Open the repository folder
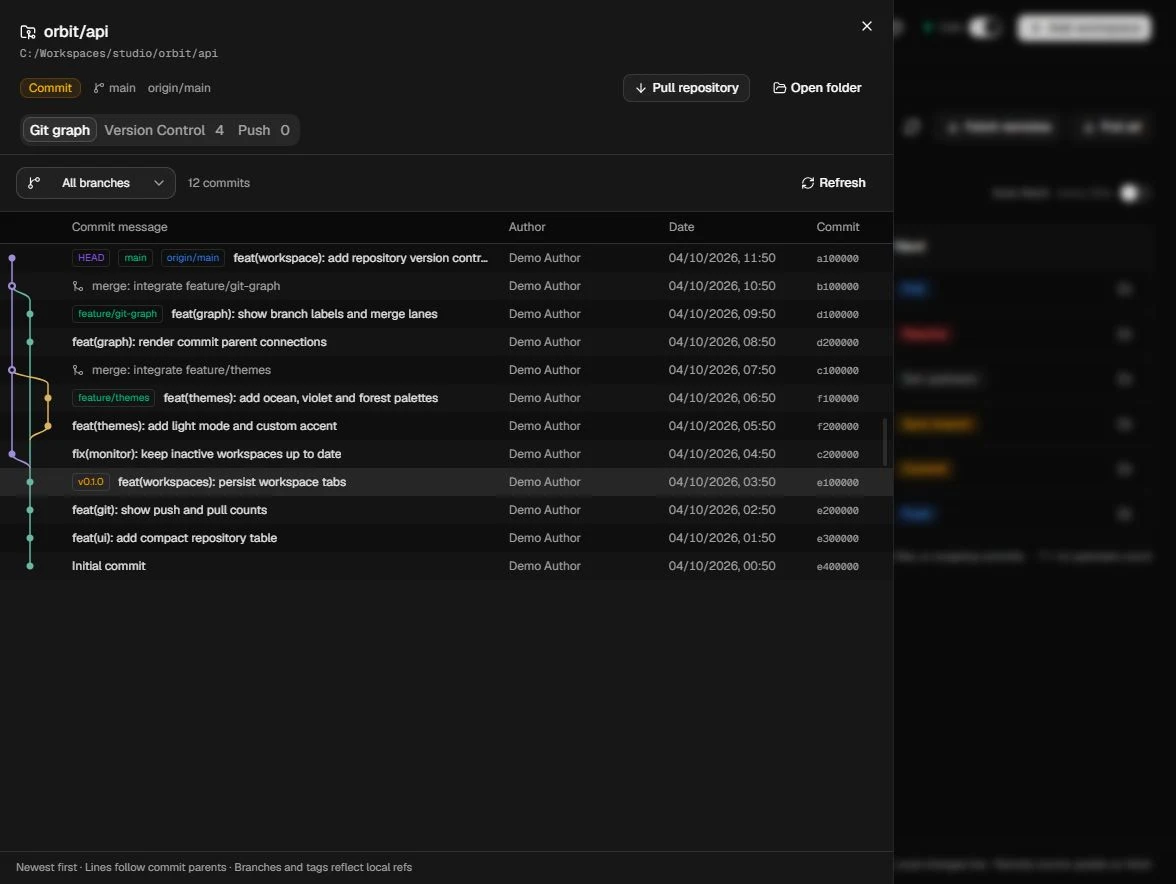1176x884 pixels. 818,88
